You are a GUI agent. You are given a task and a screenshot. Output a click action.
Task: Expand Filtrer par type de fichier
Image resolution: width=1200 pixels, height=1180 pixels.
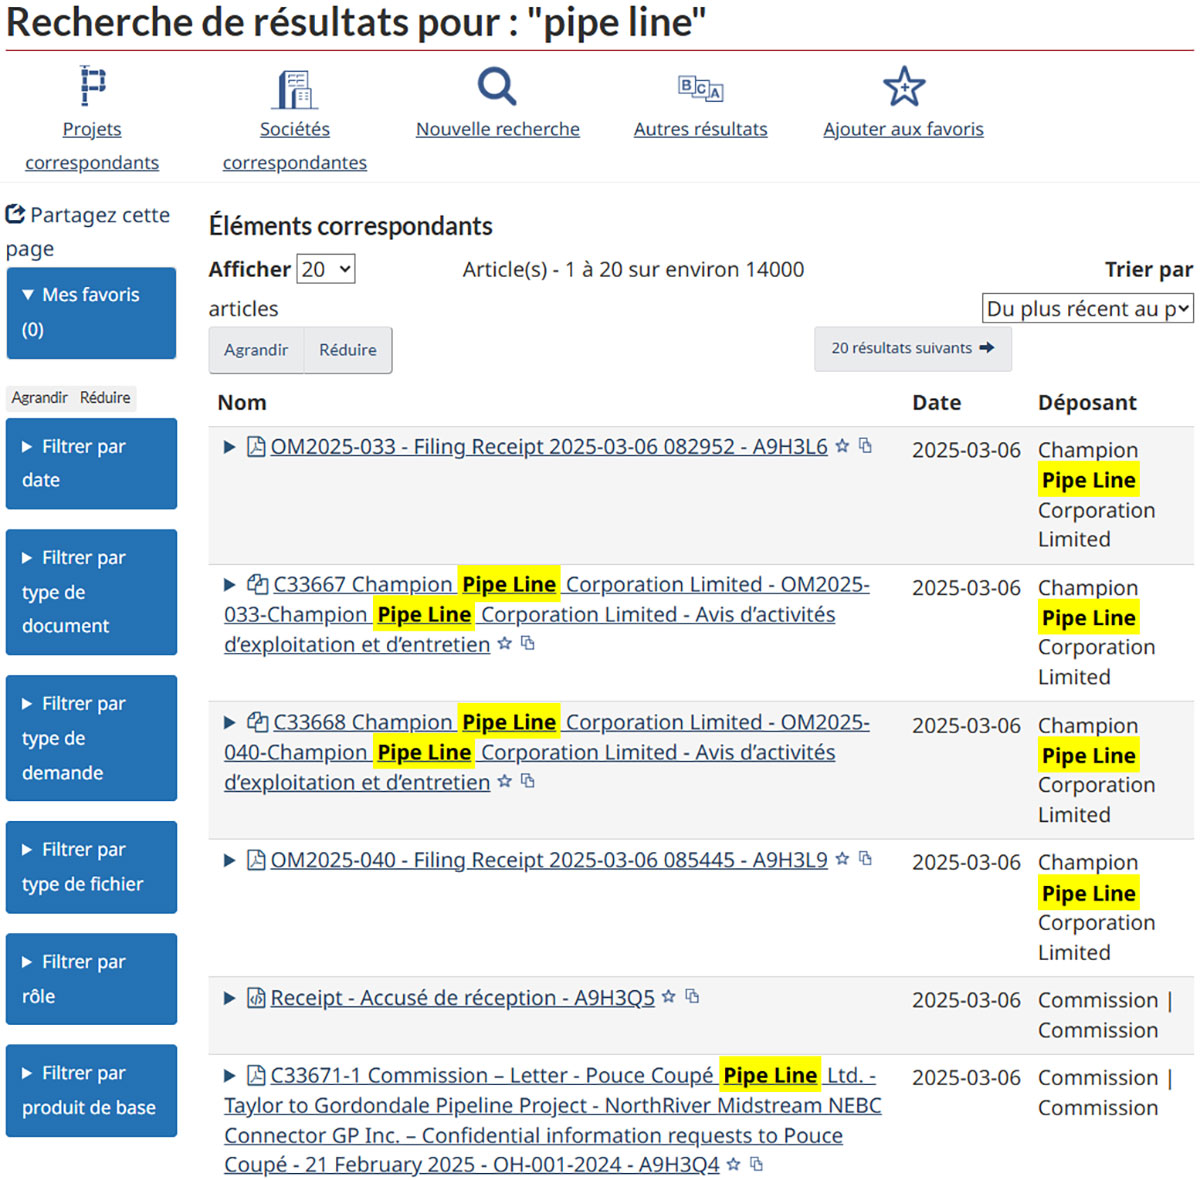point(91,867)
